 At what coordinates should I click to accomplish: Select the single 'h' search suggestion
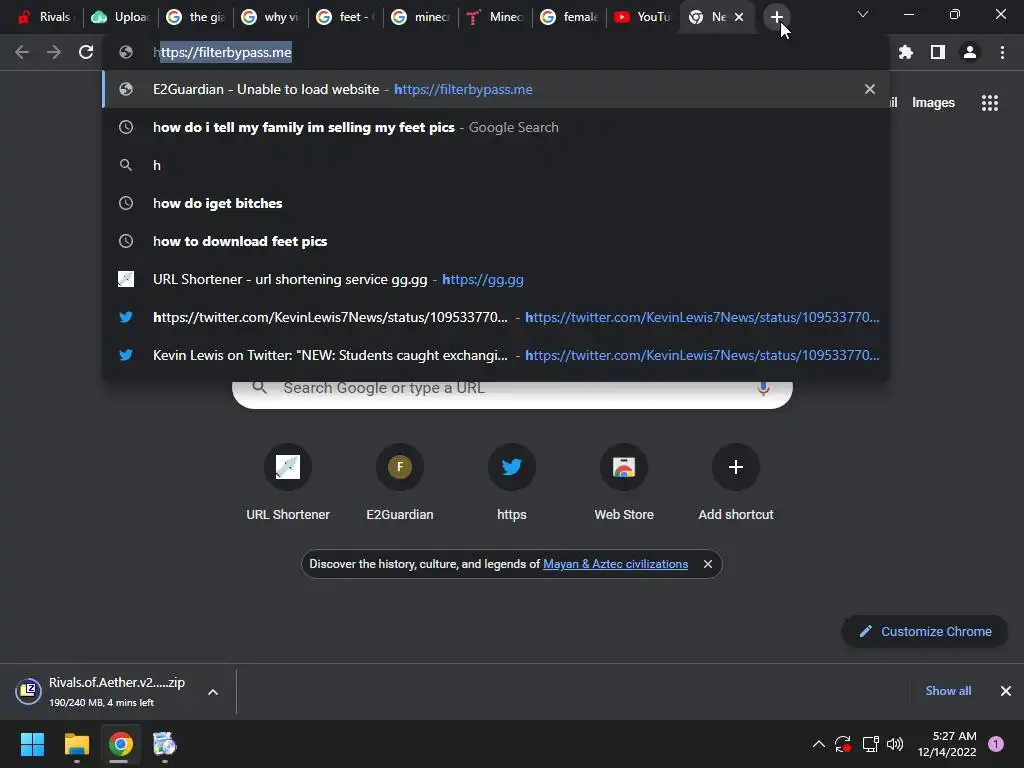[496, 165]
